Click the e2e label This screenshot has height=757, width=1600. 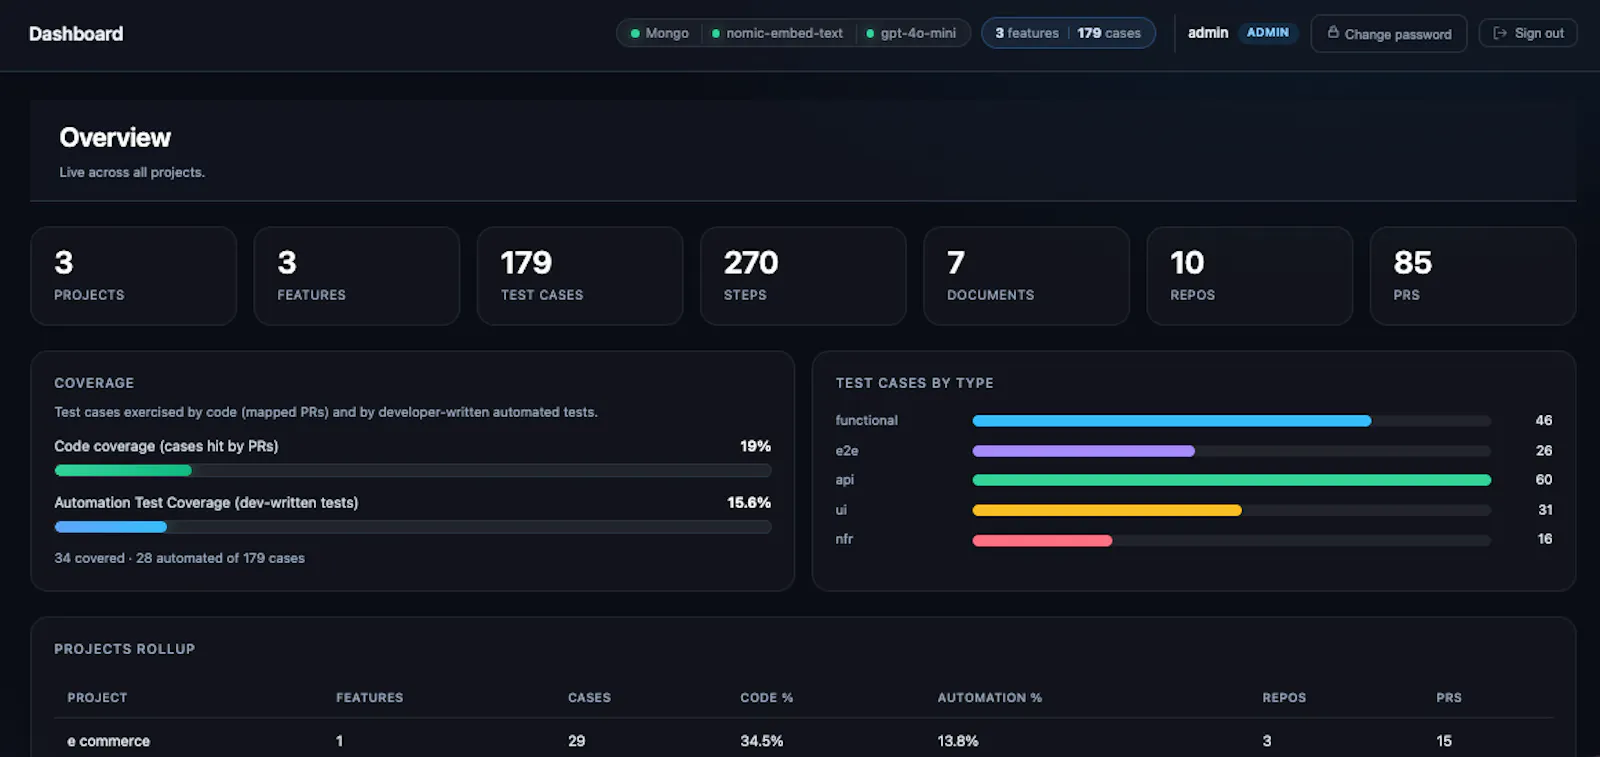tap(847, 451)
